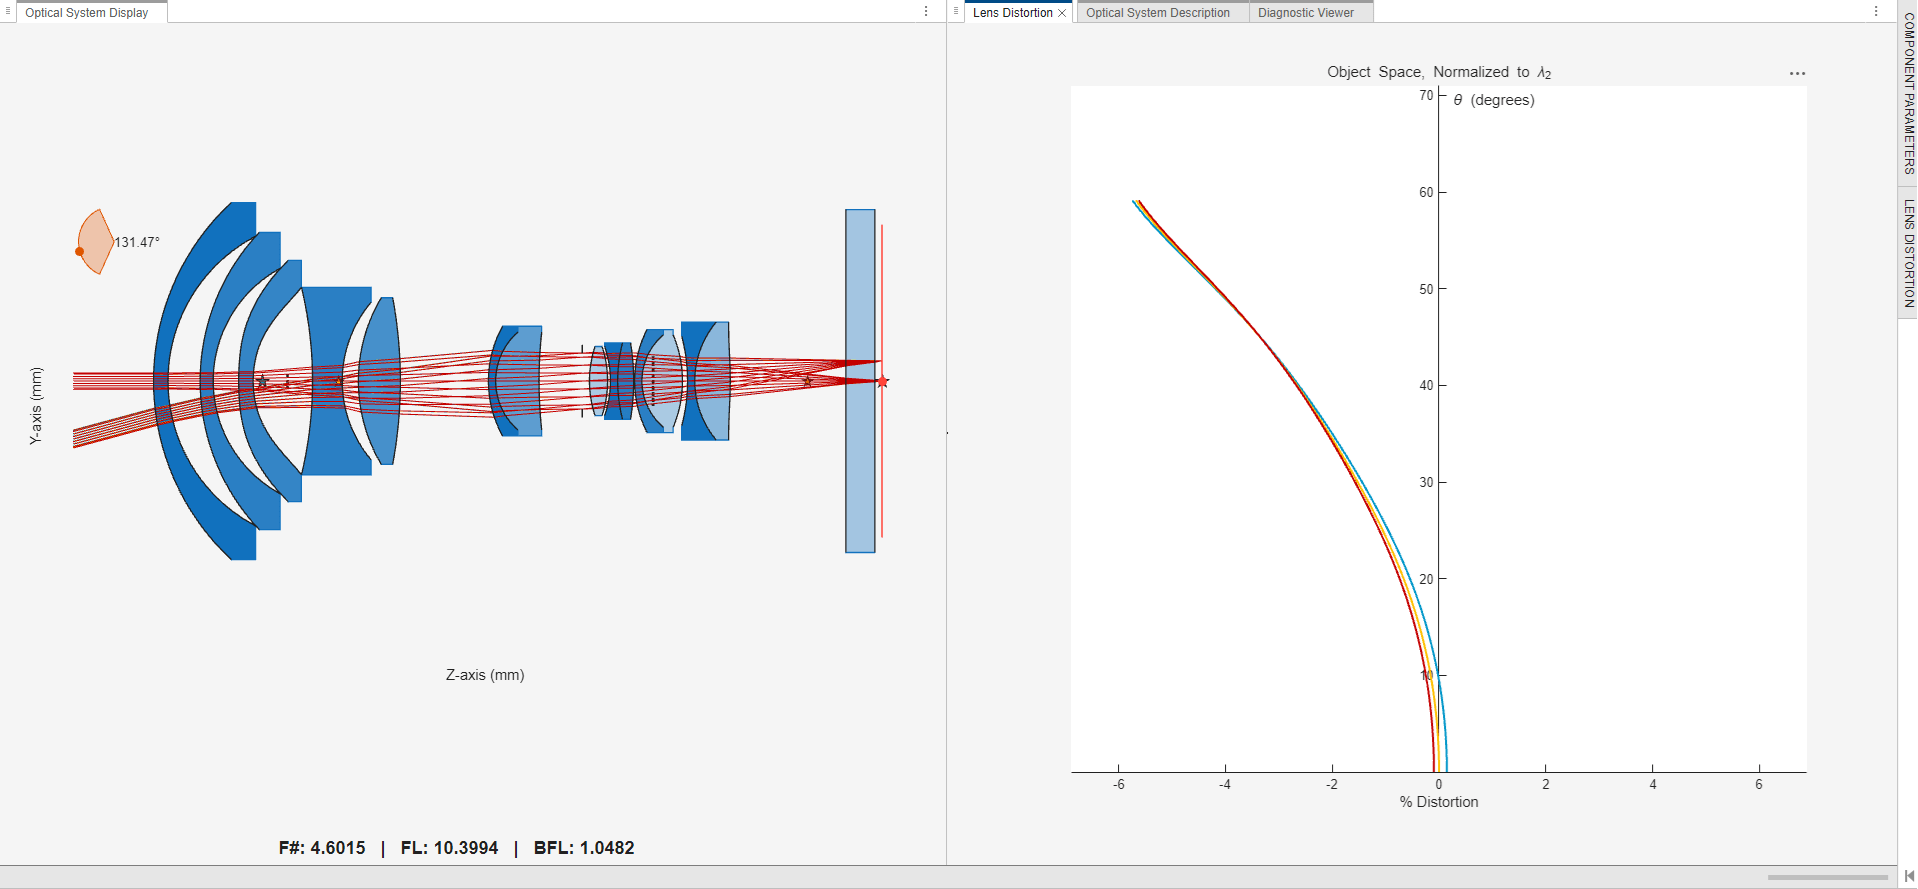Click the θ (degrees) axis label

(x=1493, y=100)
